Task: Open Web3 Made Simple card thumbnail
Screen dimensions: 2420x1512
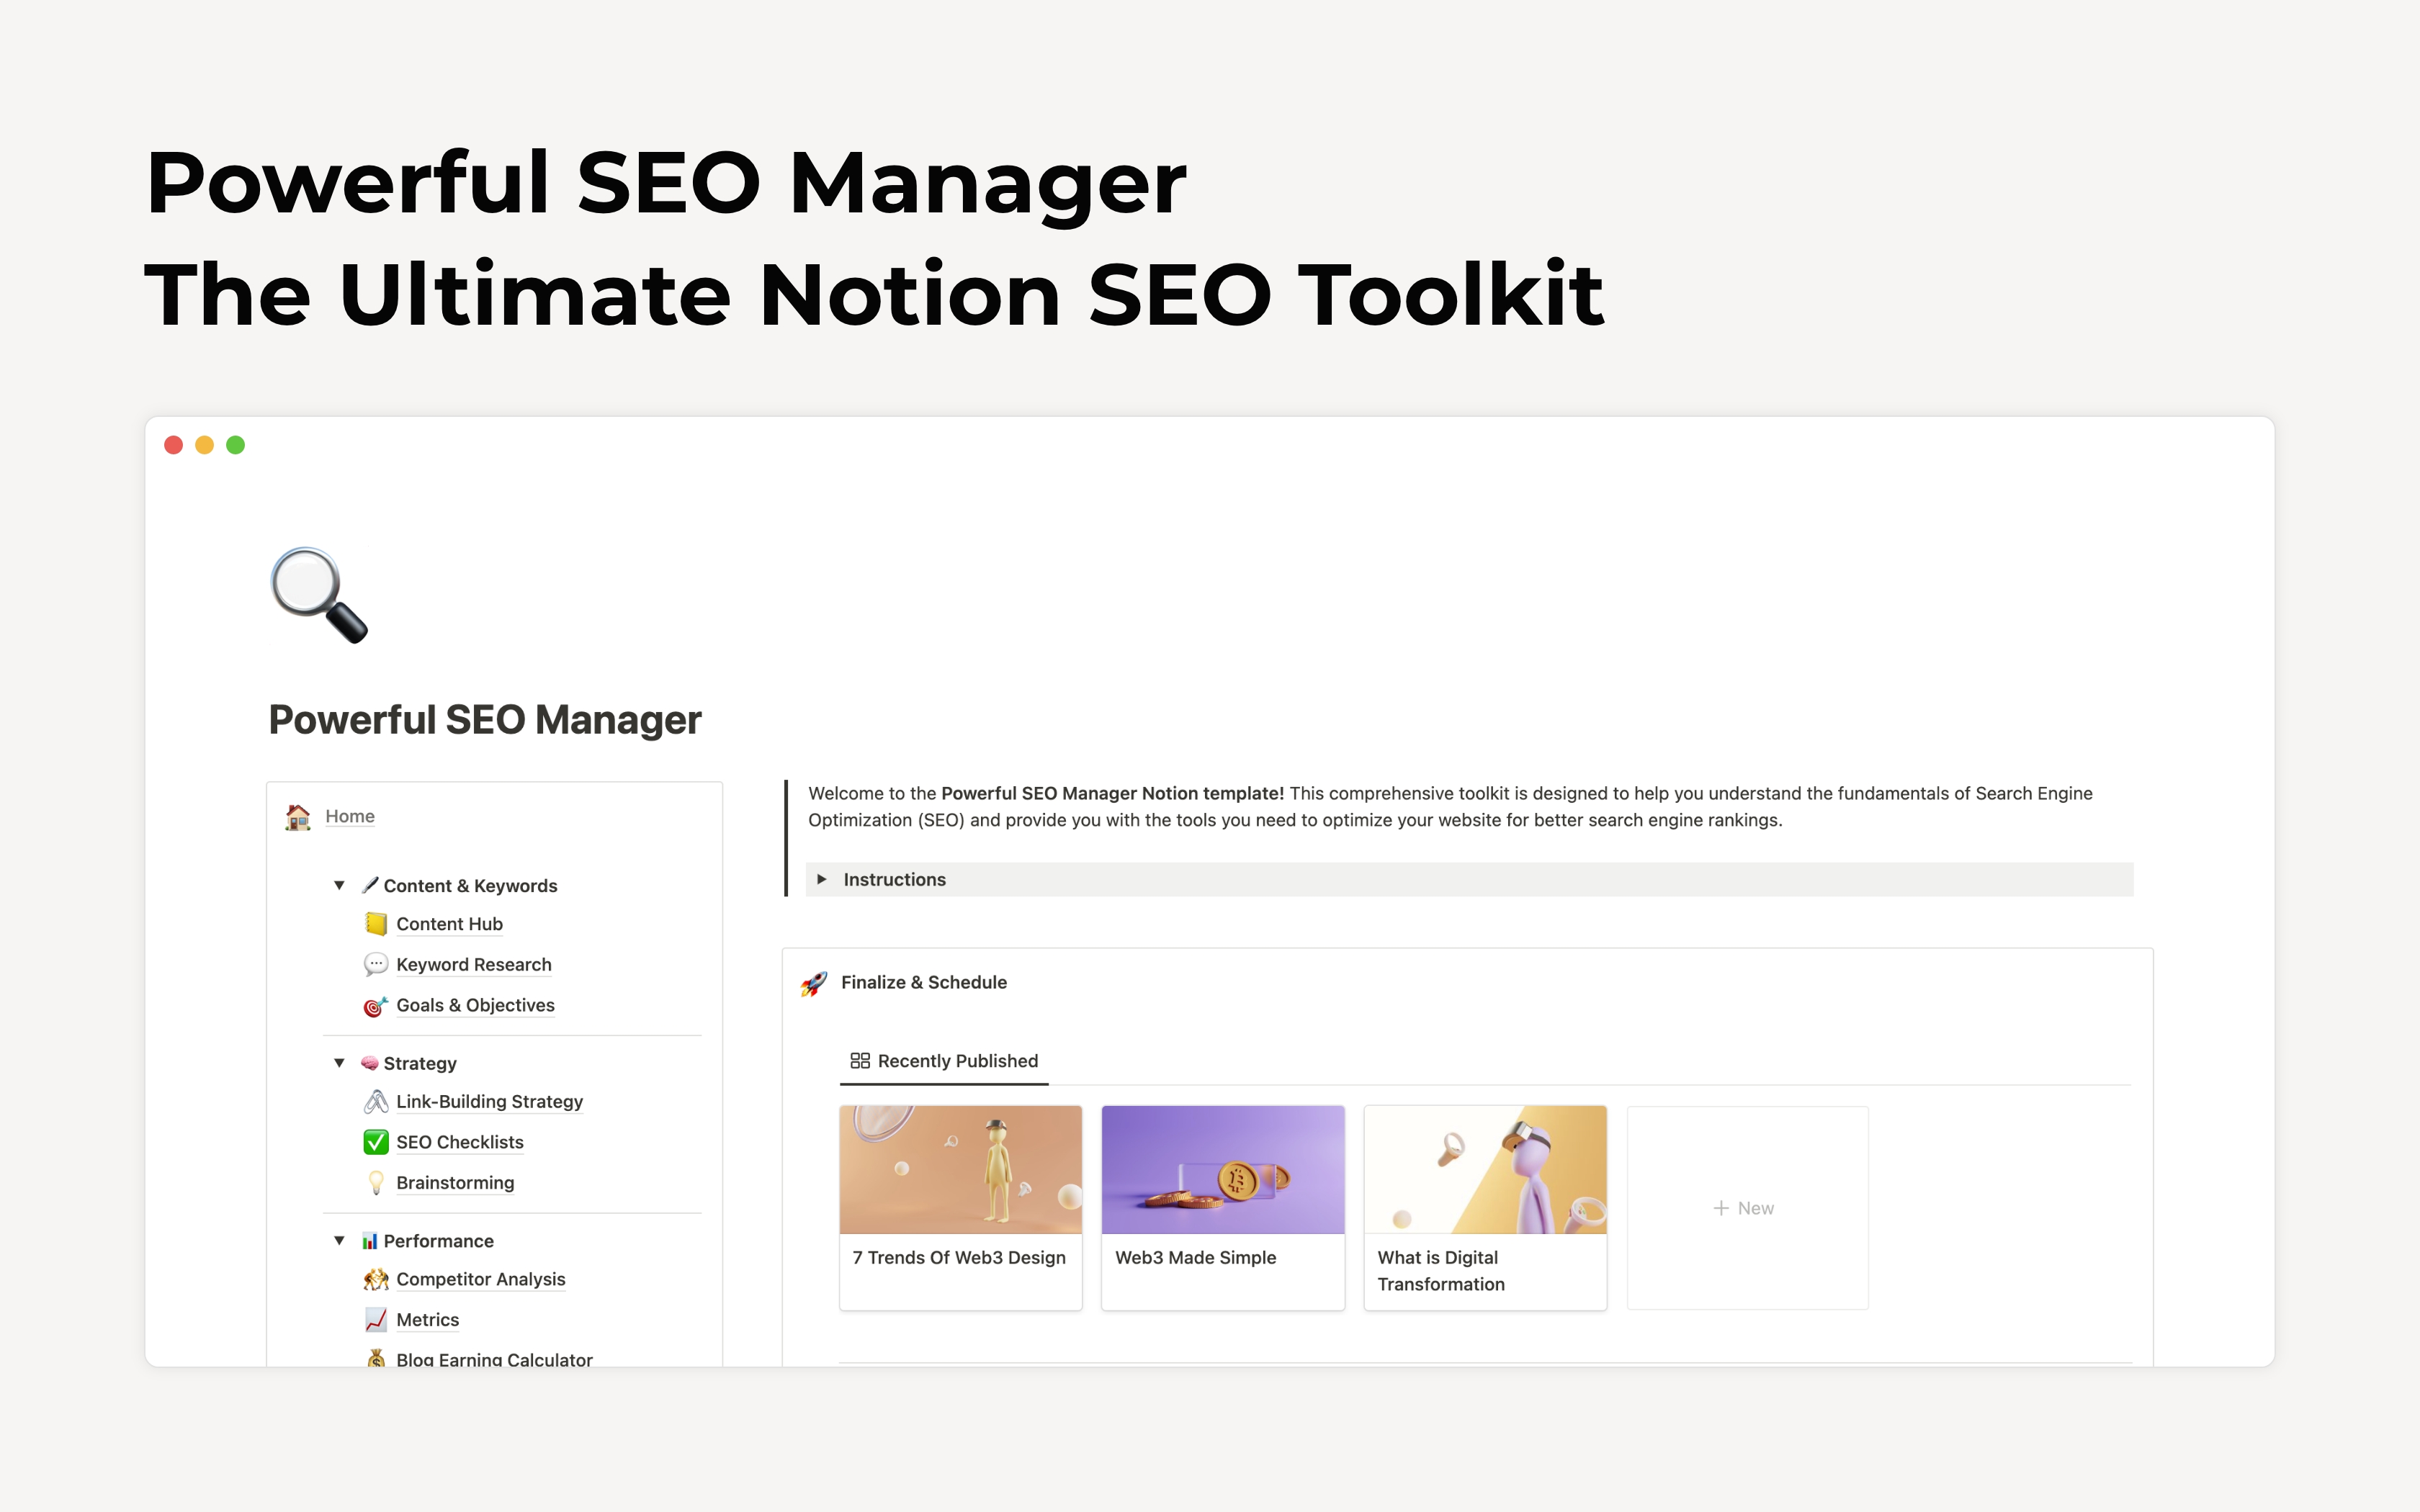Action: [x=1223, y=1169]
